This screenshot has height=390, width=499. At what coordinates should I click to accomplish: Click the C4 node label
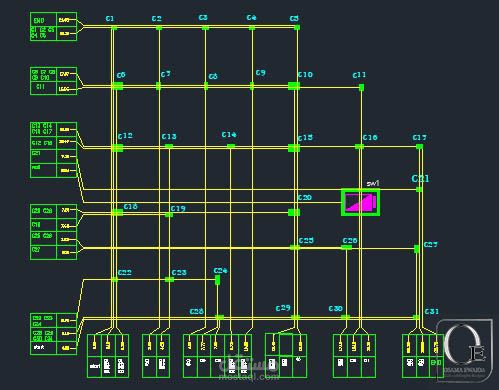pyautogui.click(x=251, y=17)
